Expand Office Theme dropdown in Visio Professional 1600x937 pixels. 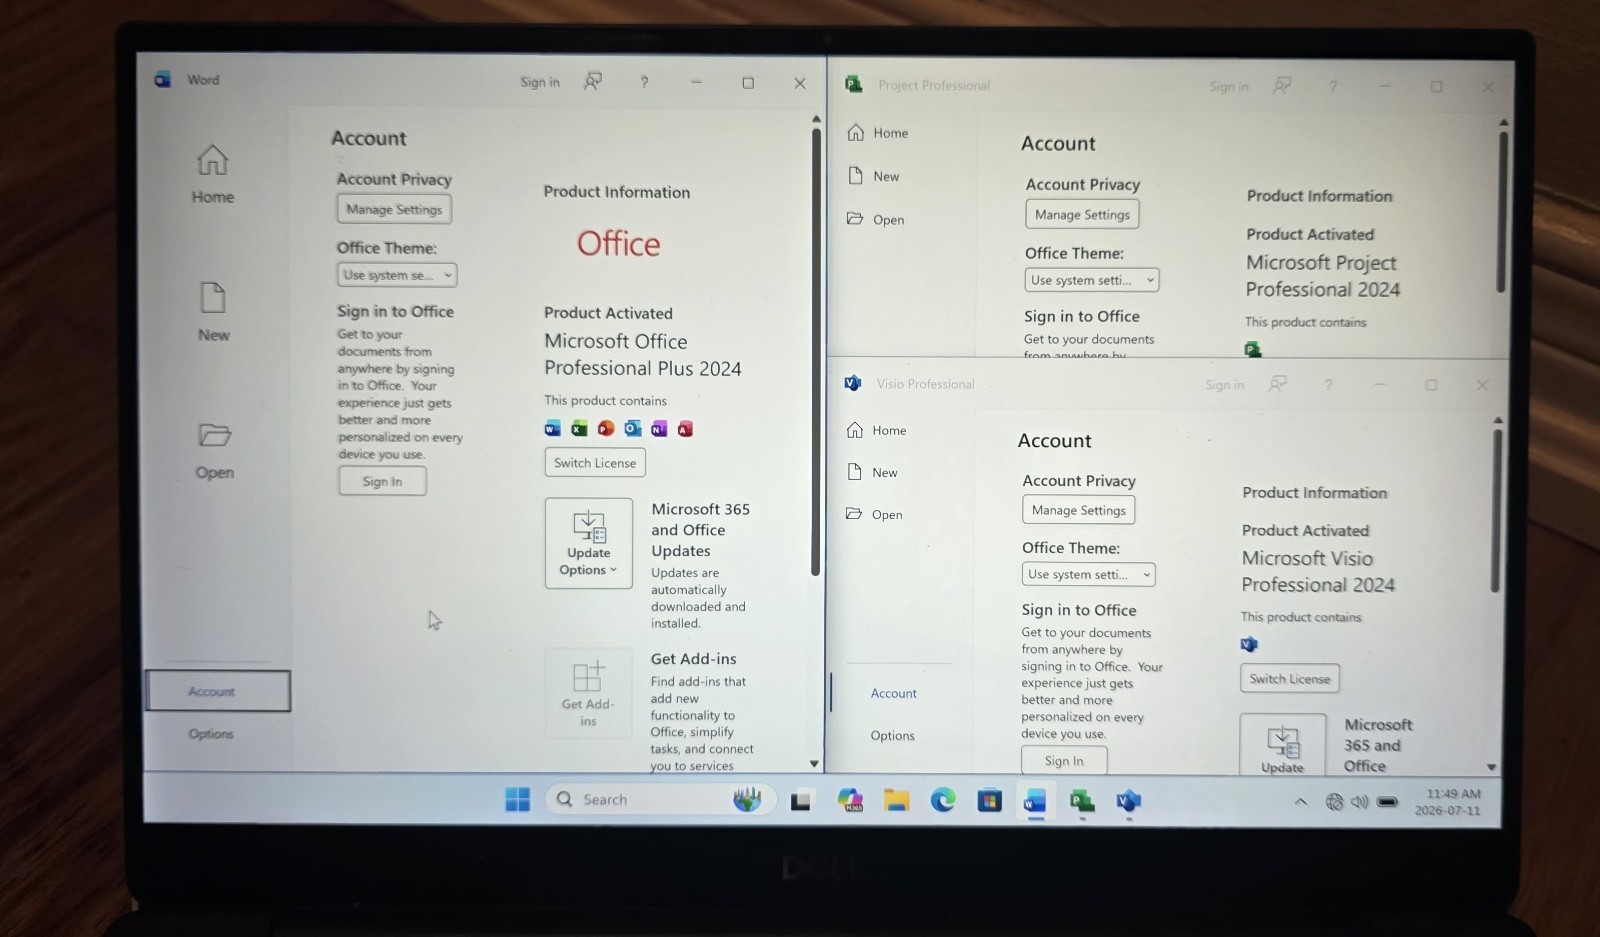[1088, 574]
